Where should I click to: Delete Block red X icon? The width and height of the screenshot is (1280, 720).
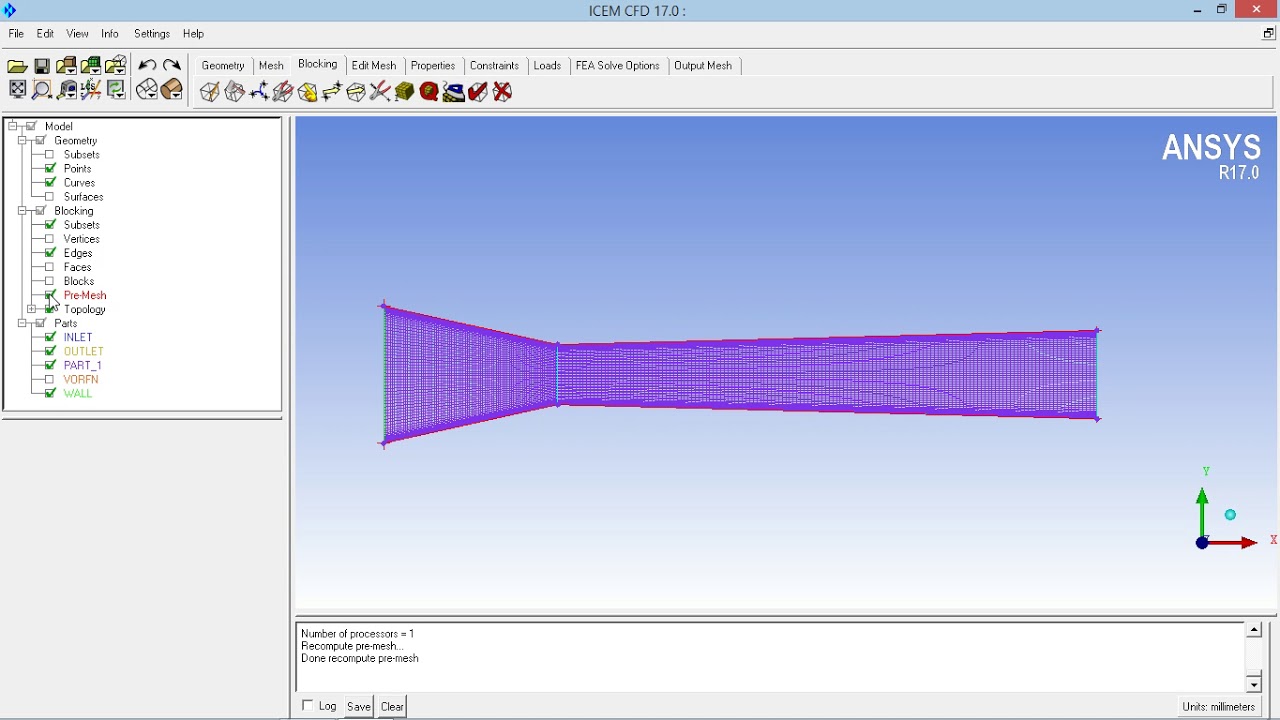503,92
